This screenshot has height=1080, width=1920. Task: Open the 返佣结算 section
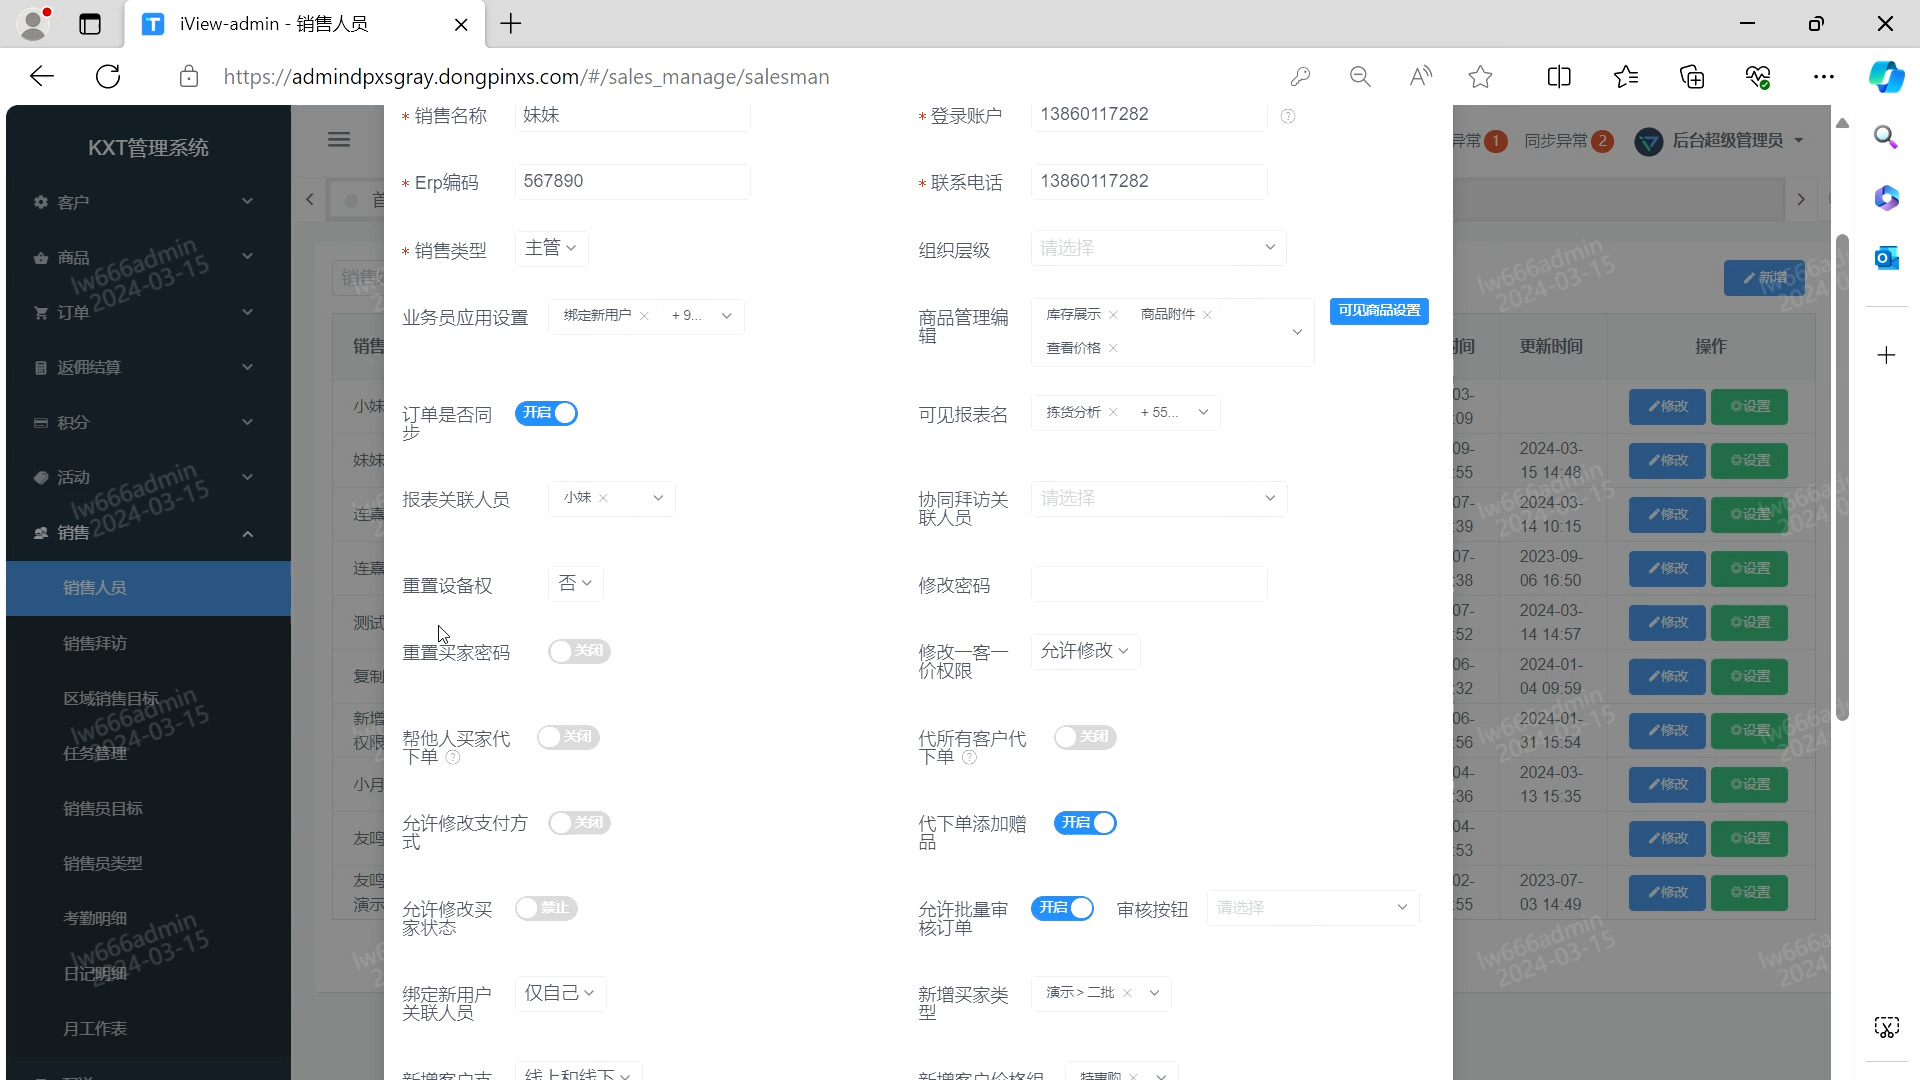[x=87, y=367]
